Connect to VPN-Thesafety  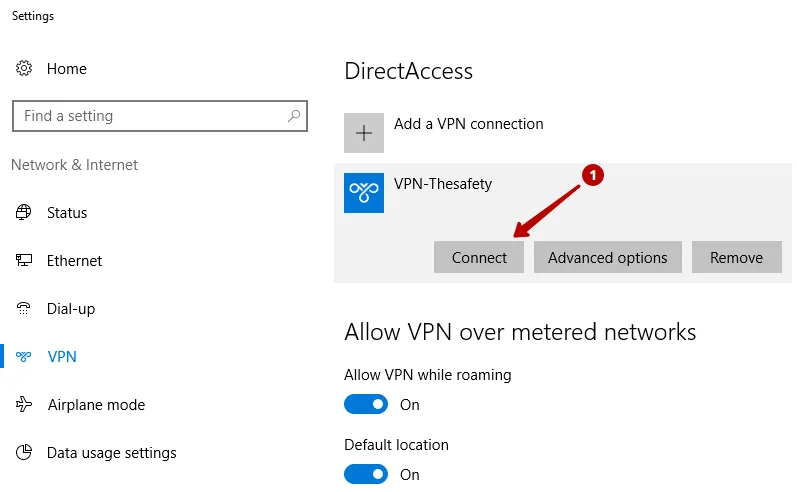click(x=479, y=257)
